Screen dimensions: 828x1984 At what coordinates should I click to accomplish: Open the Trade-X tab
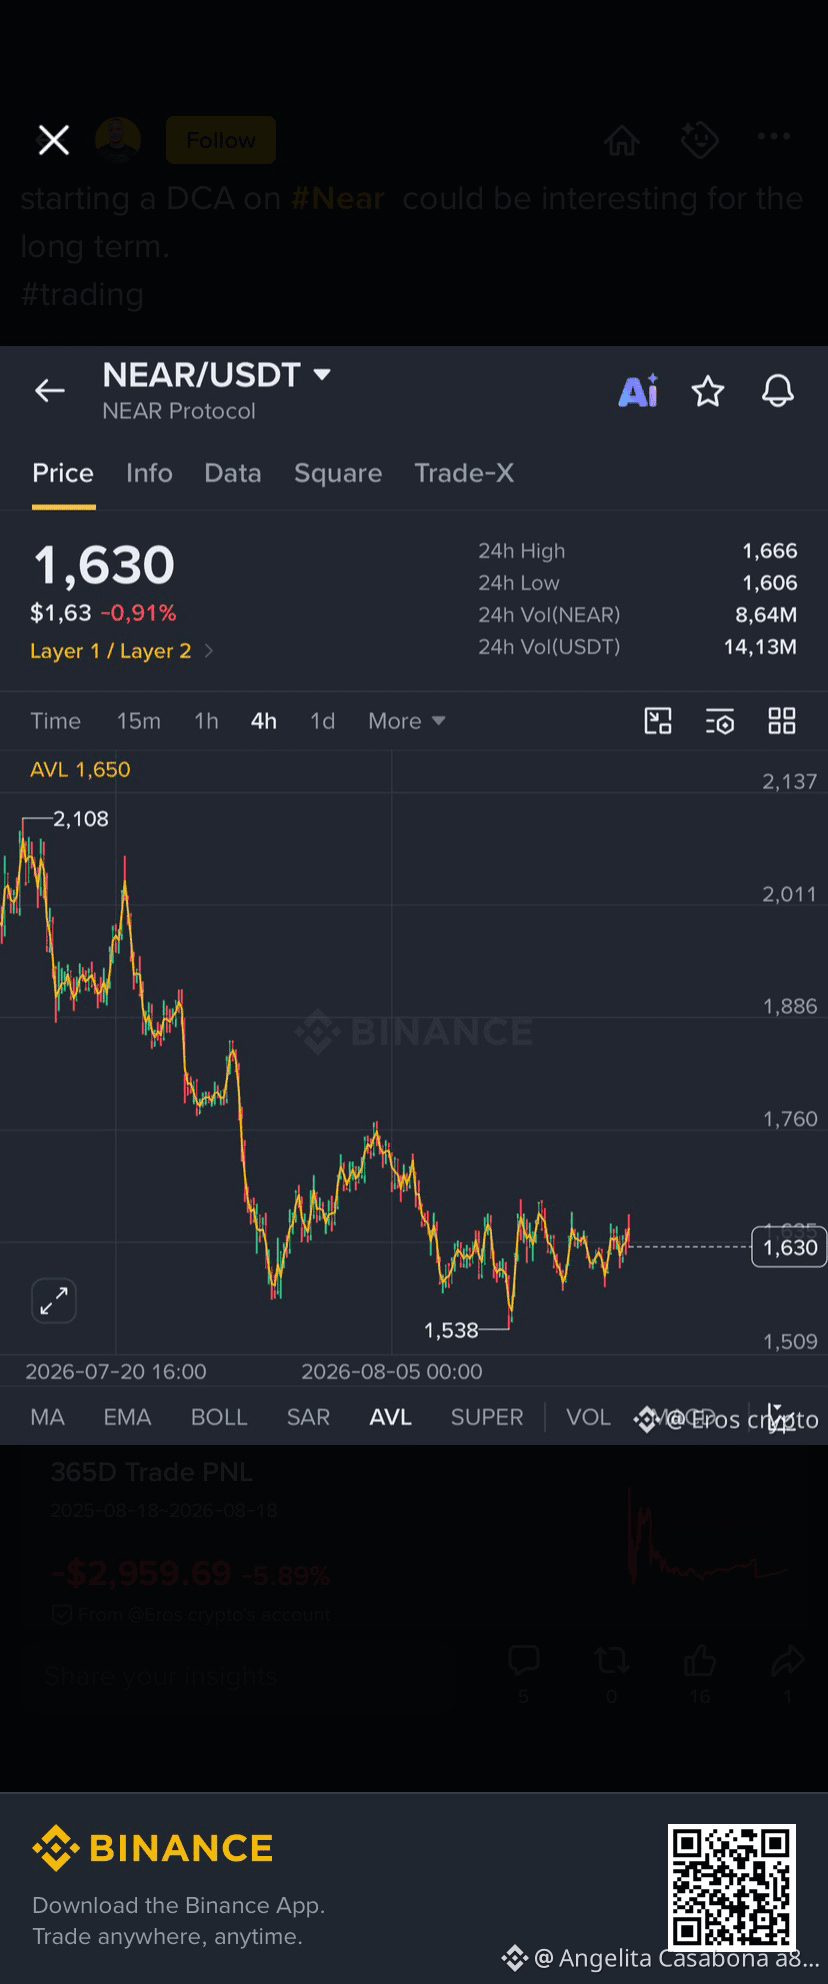click(464, 473)
